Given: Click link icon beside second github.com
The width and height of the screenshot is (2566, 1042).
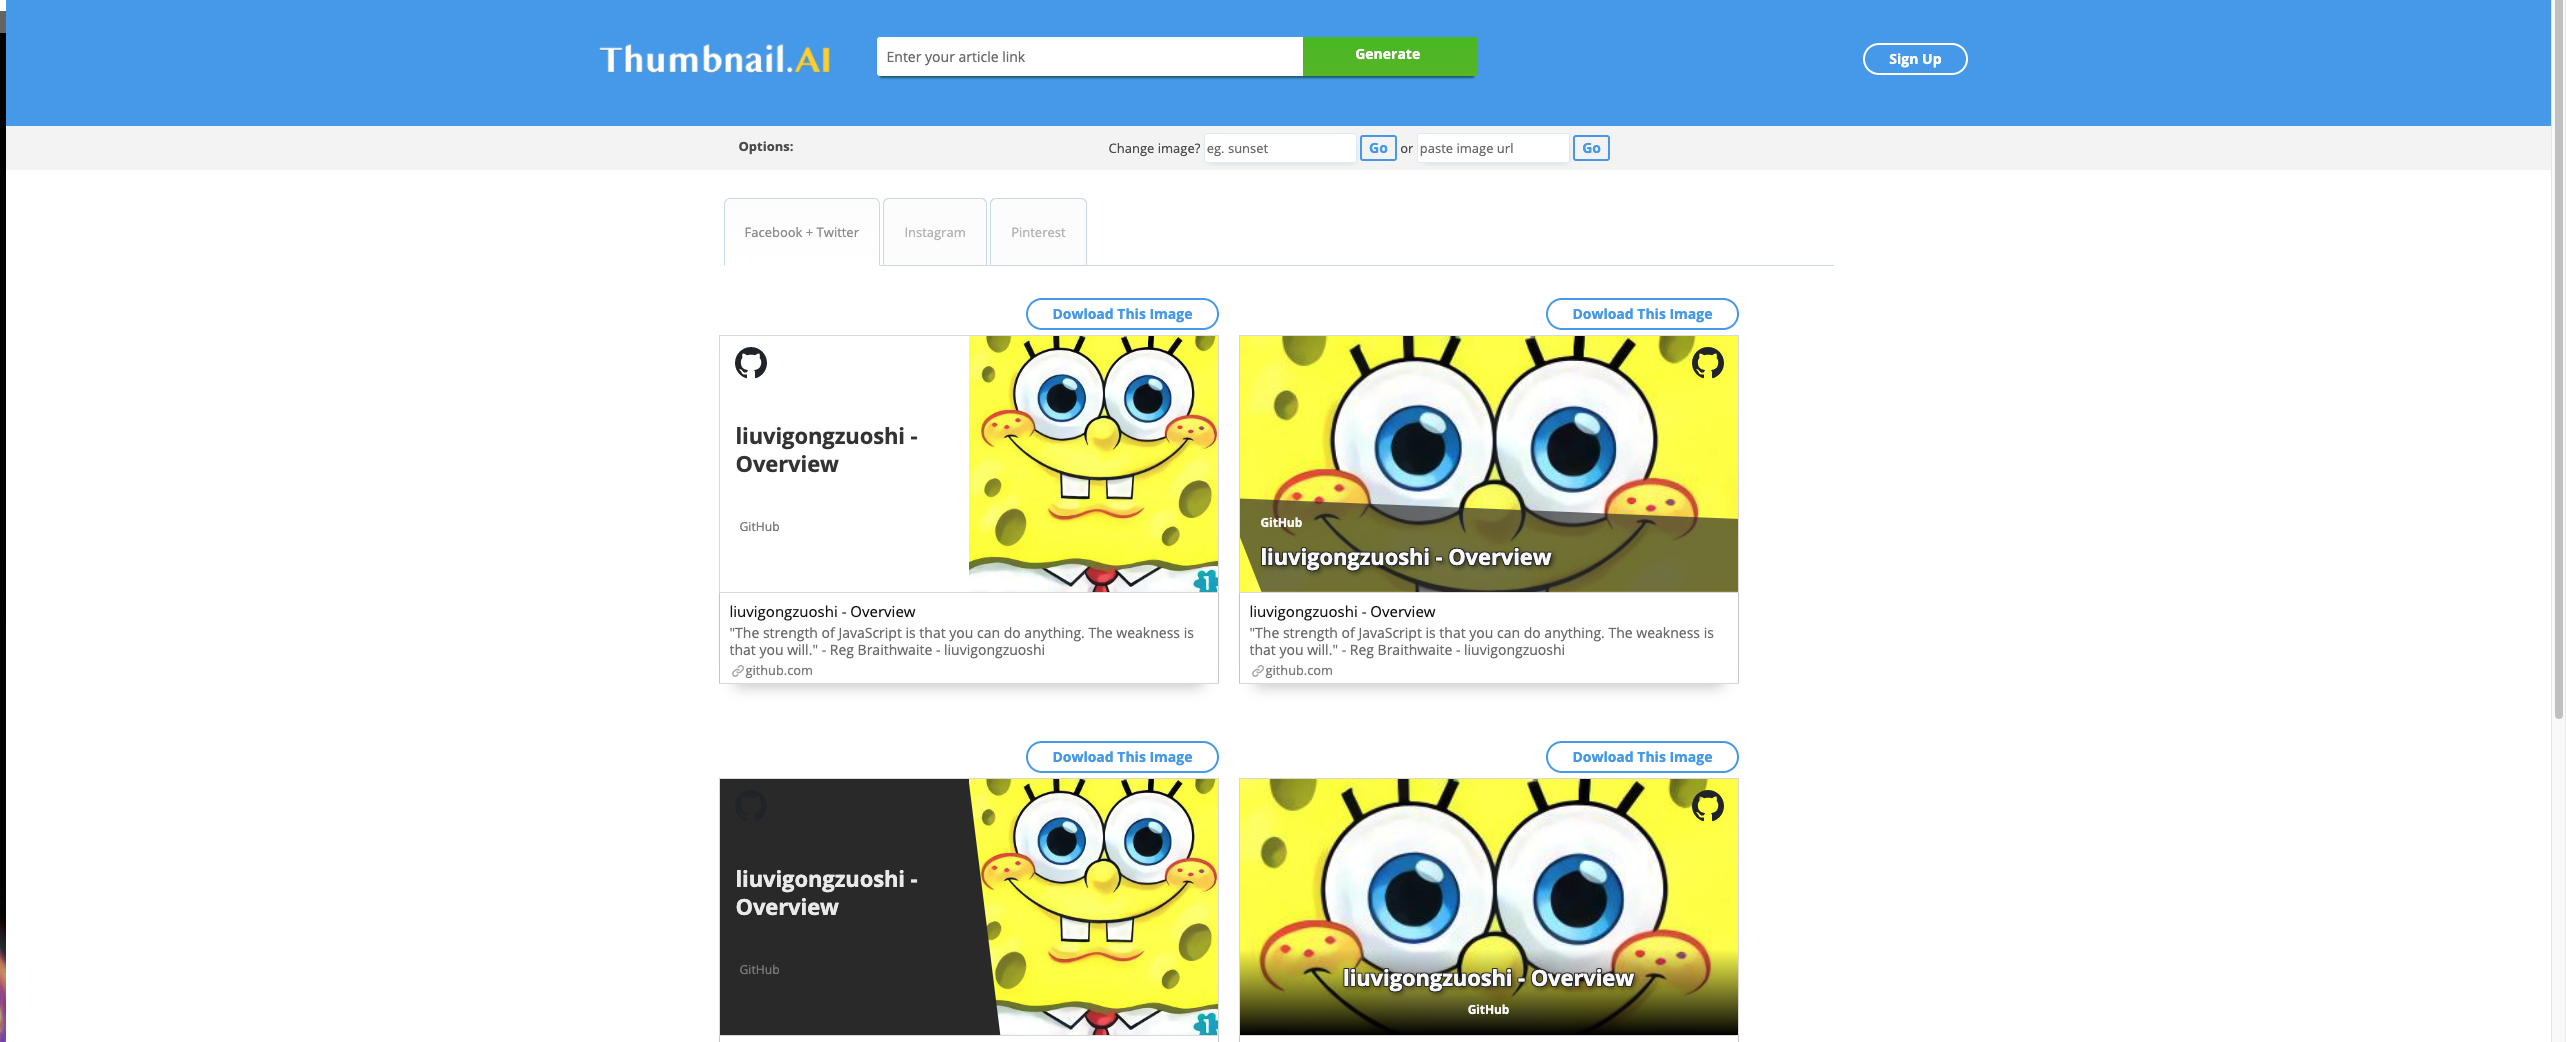Looking at the screenshot, I should click(x=1257, y=671).
